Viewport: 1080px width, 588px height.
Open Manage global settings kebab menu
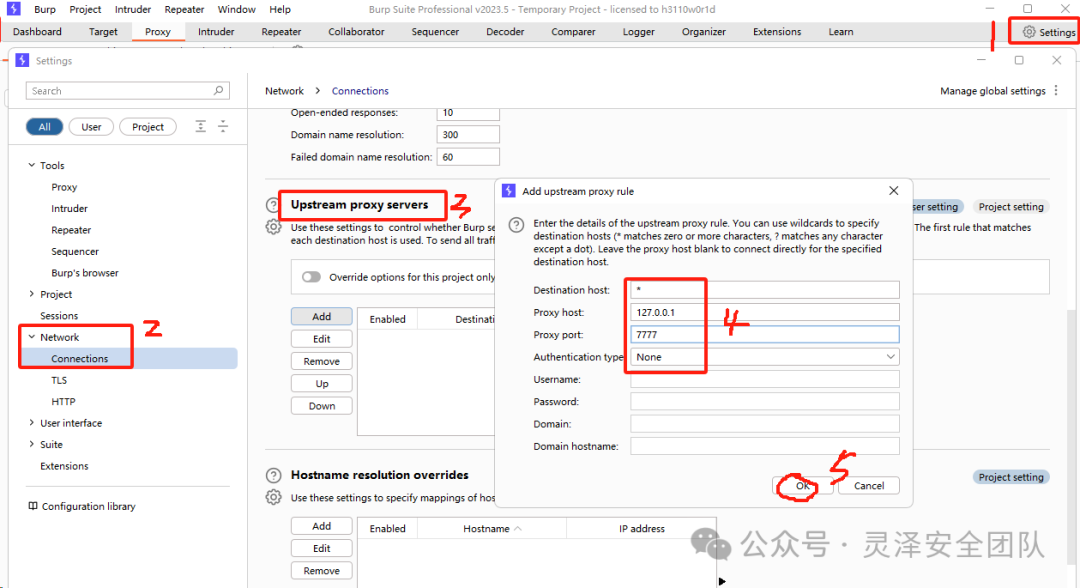(x=1056, y=91)
